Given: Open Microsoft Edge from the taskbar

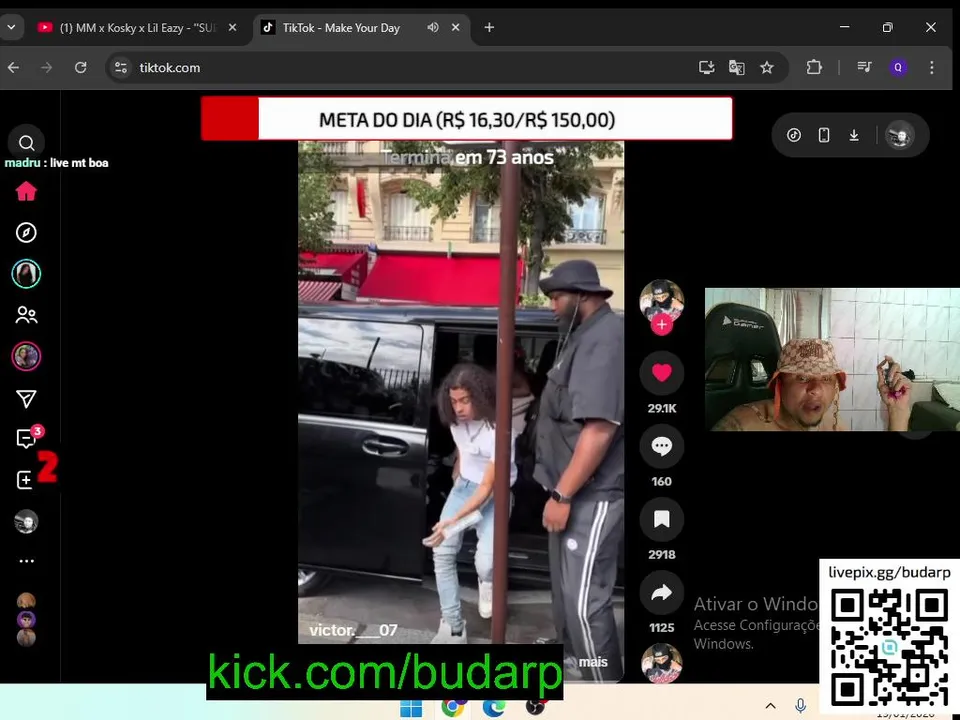Looking at the screenshot, I should click(x=493, y=708).
